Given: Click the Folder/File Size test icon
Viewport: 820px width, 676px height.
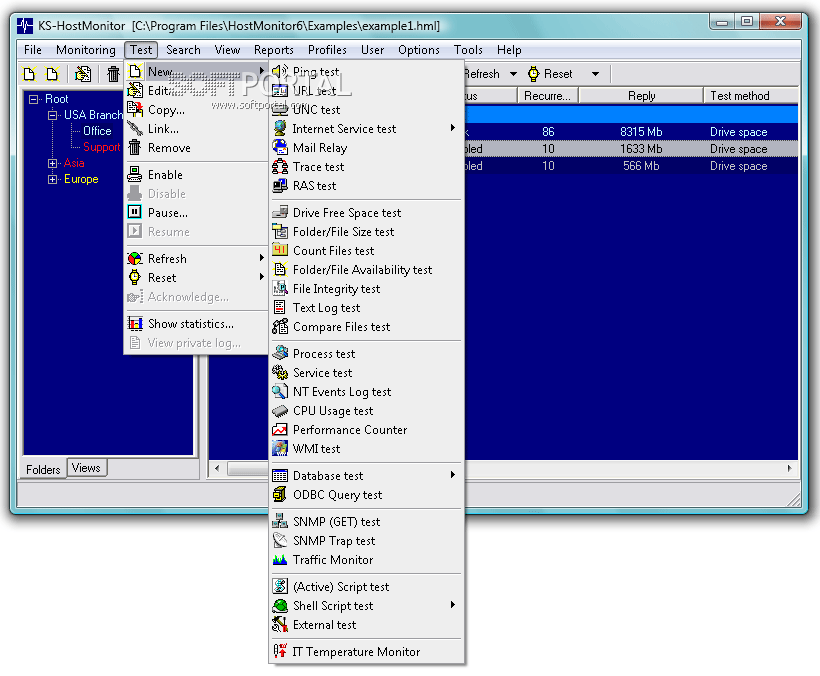Looking at the screenshot, I should [x=280, y=231].
